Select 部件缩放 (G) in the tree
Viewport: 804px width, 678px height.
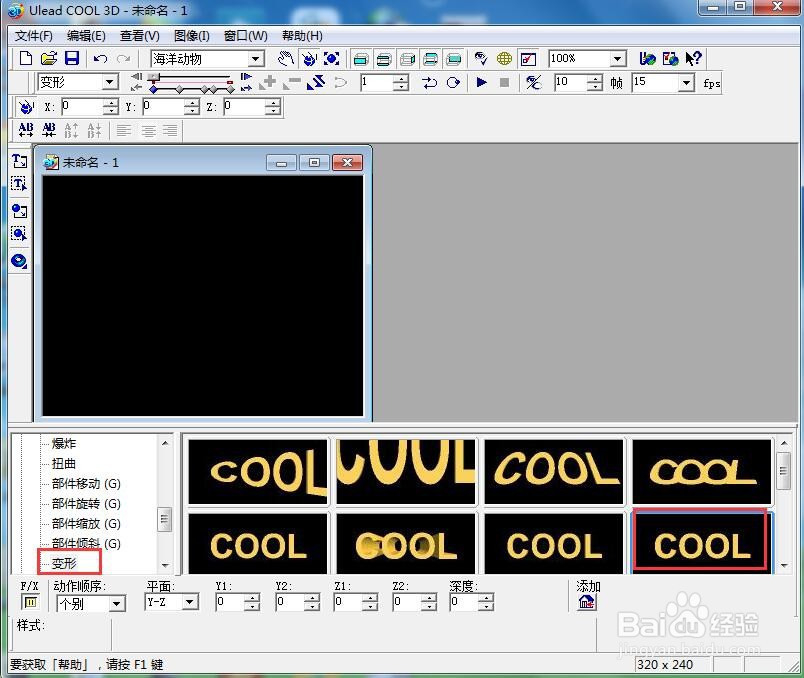[x=86, y=524]
